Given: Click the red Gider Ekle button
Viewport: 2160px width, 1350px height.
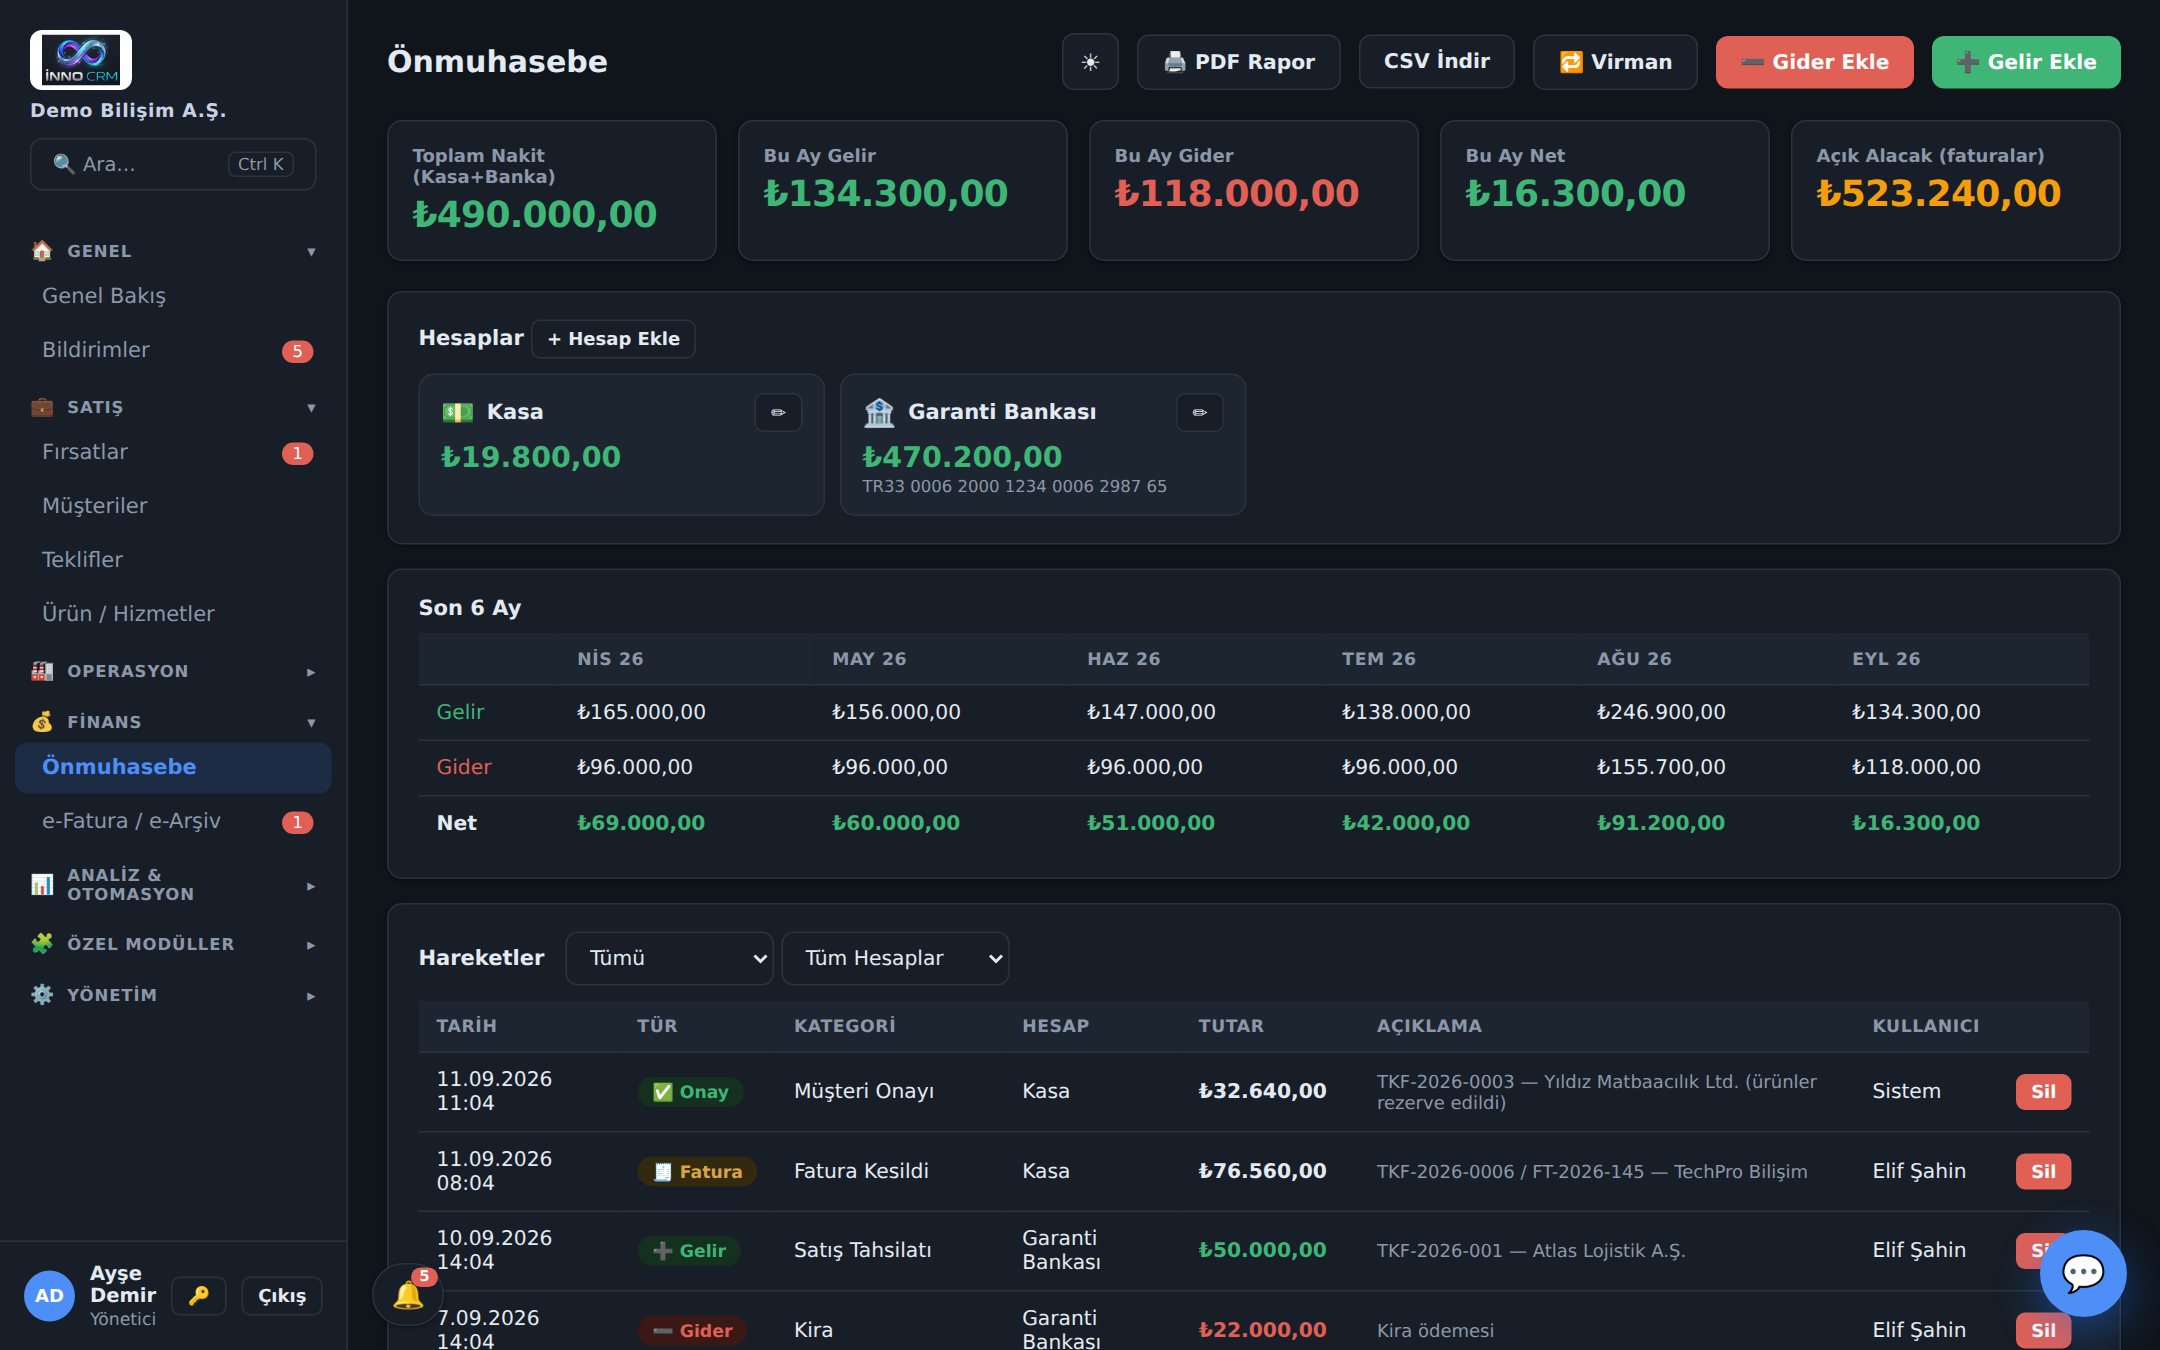Looking at the screenshot, I should point(1814,62).
